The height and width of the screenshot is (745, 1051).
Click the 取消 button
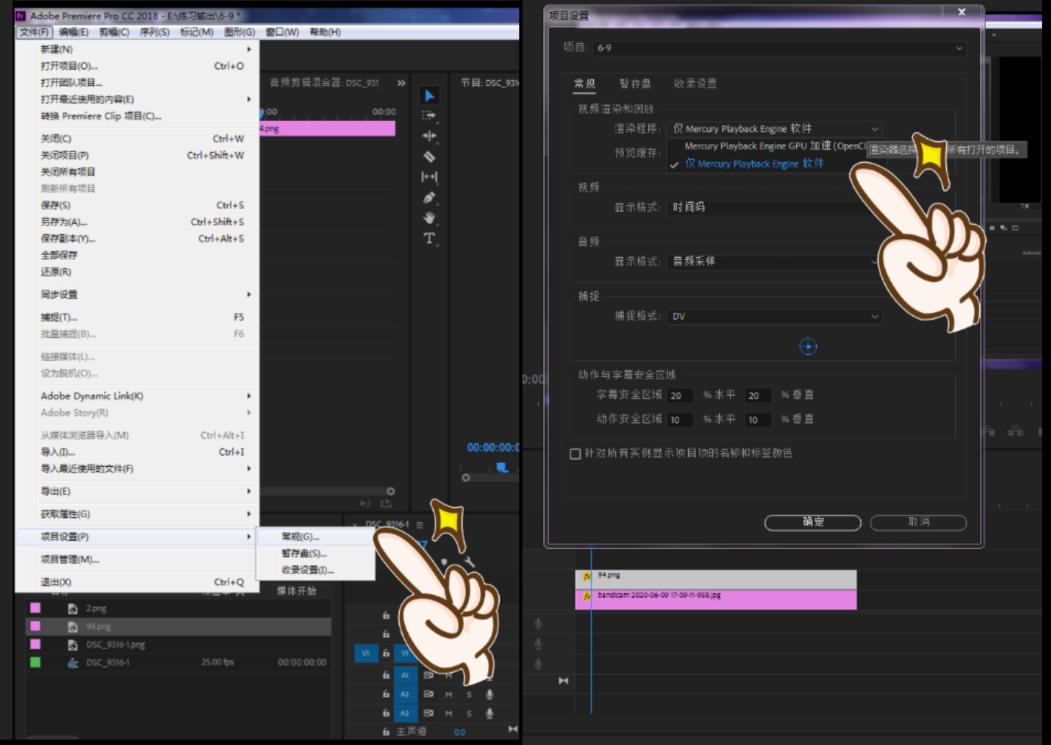pyautogui.click(x=918, y=522)
